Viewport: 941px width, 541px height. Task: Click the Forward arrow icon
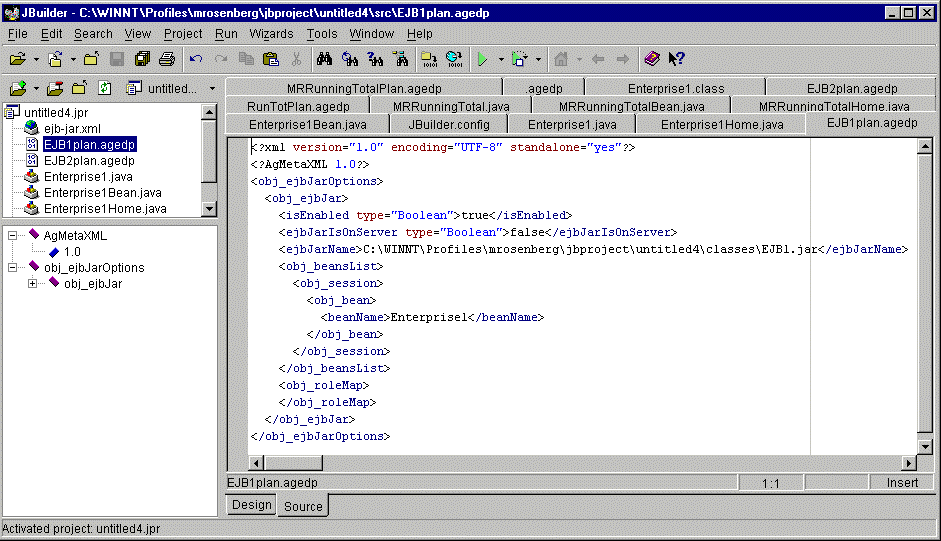(x=623, y=59)
